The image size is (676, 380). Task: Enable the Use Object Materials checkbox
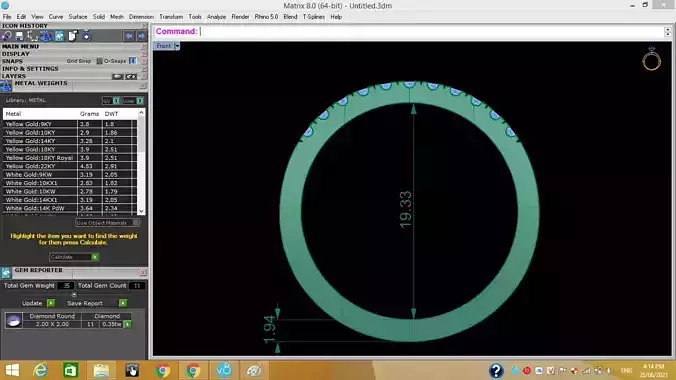click(x=136, y=223)
